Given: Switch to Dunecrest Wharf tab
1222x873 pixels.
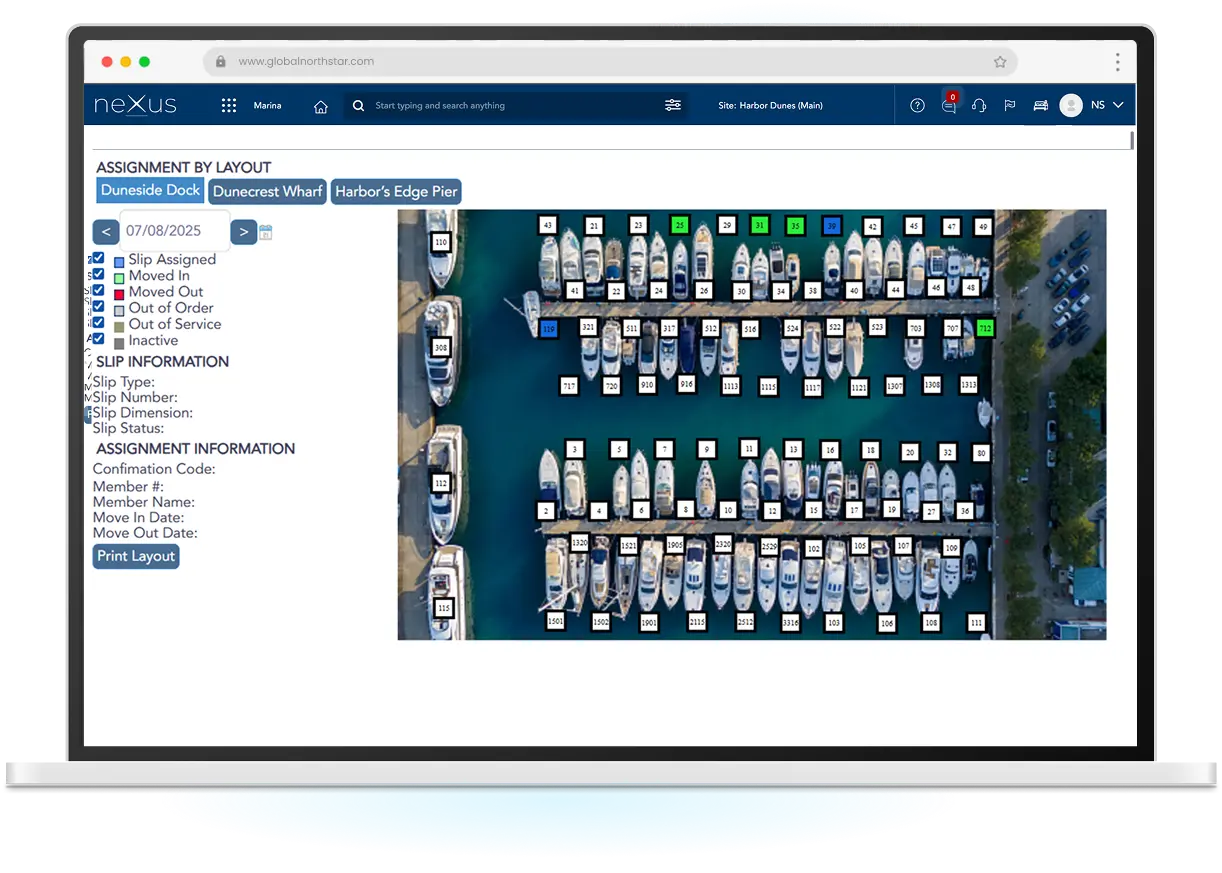Looking at the screenshot, I should 268,192.
